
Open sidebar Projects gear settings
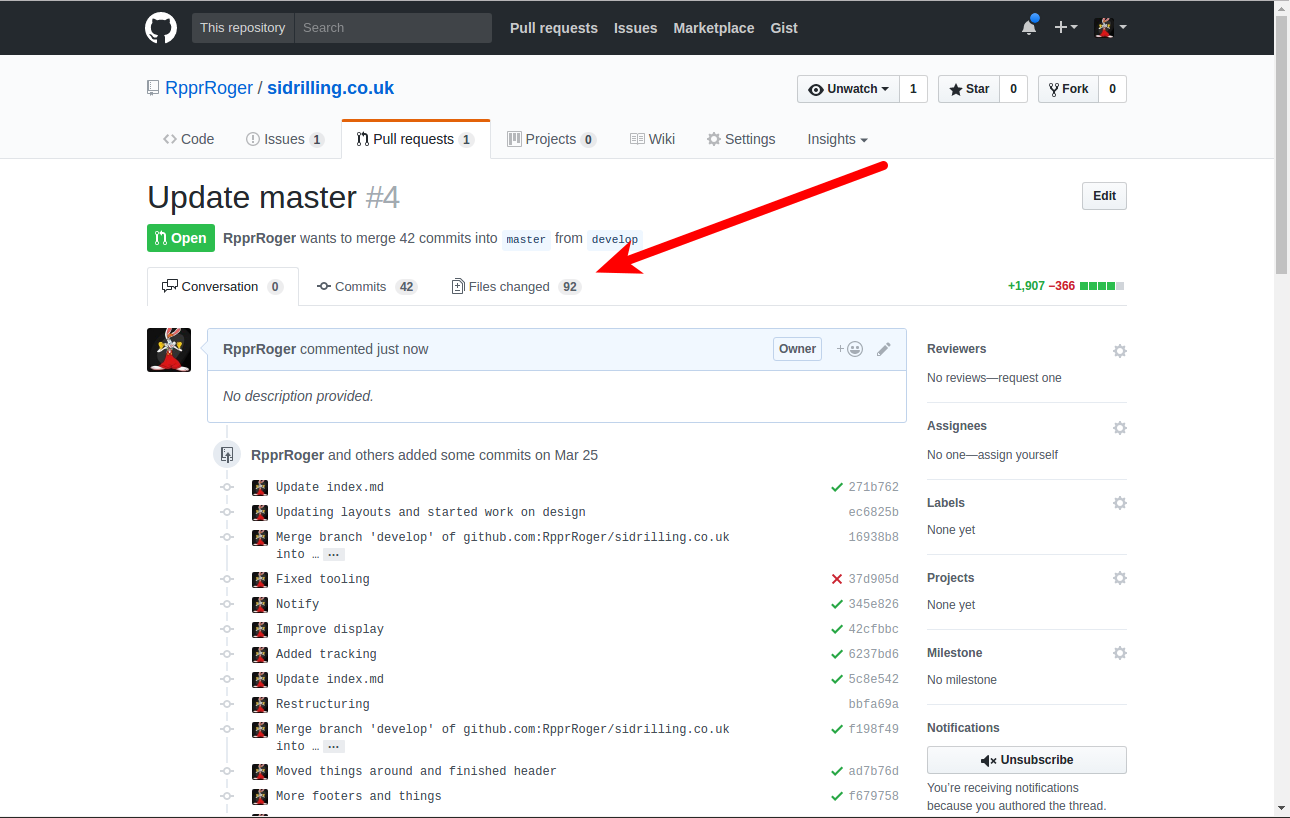(1120, 578)
